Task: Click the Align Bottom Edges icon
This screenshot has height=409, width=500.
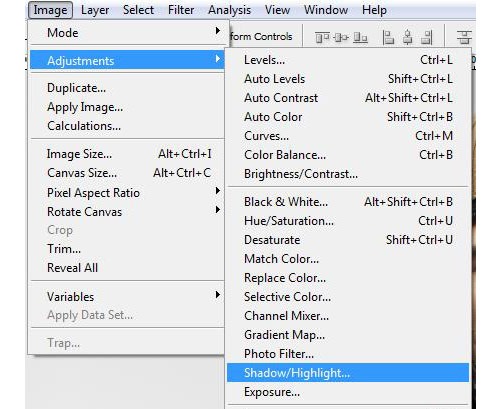Action: pyautogui.click(x=360, y=38)
